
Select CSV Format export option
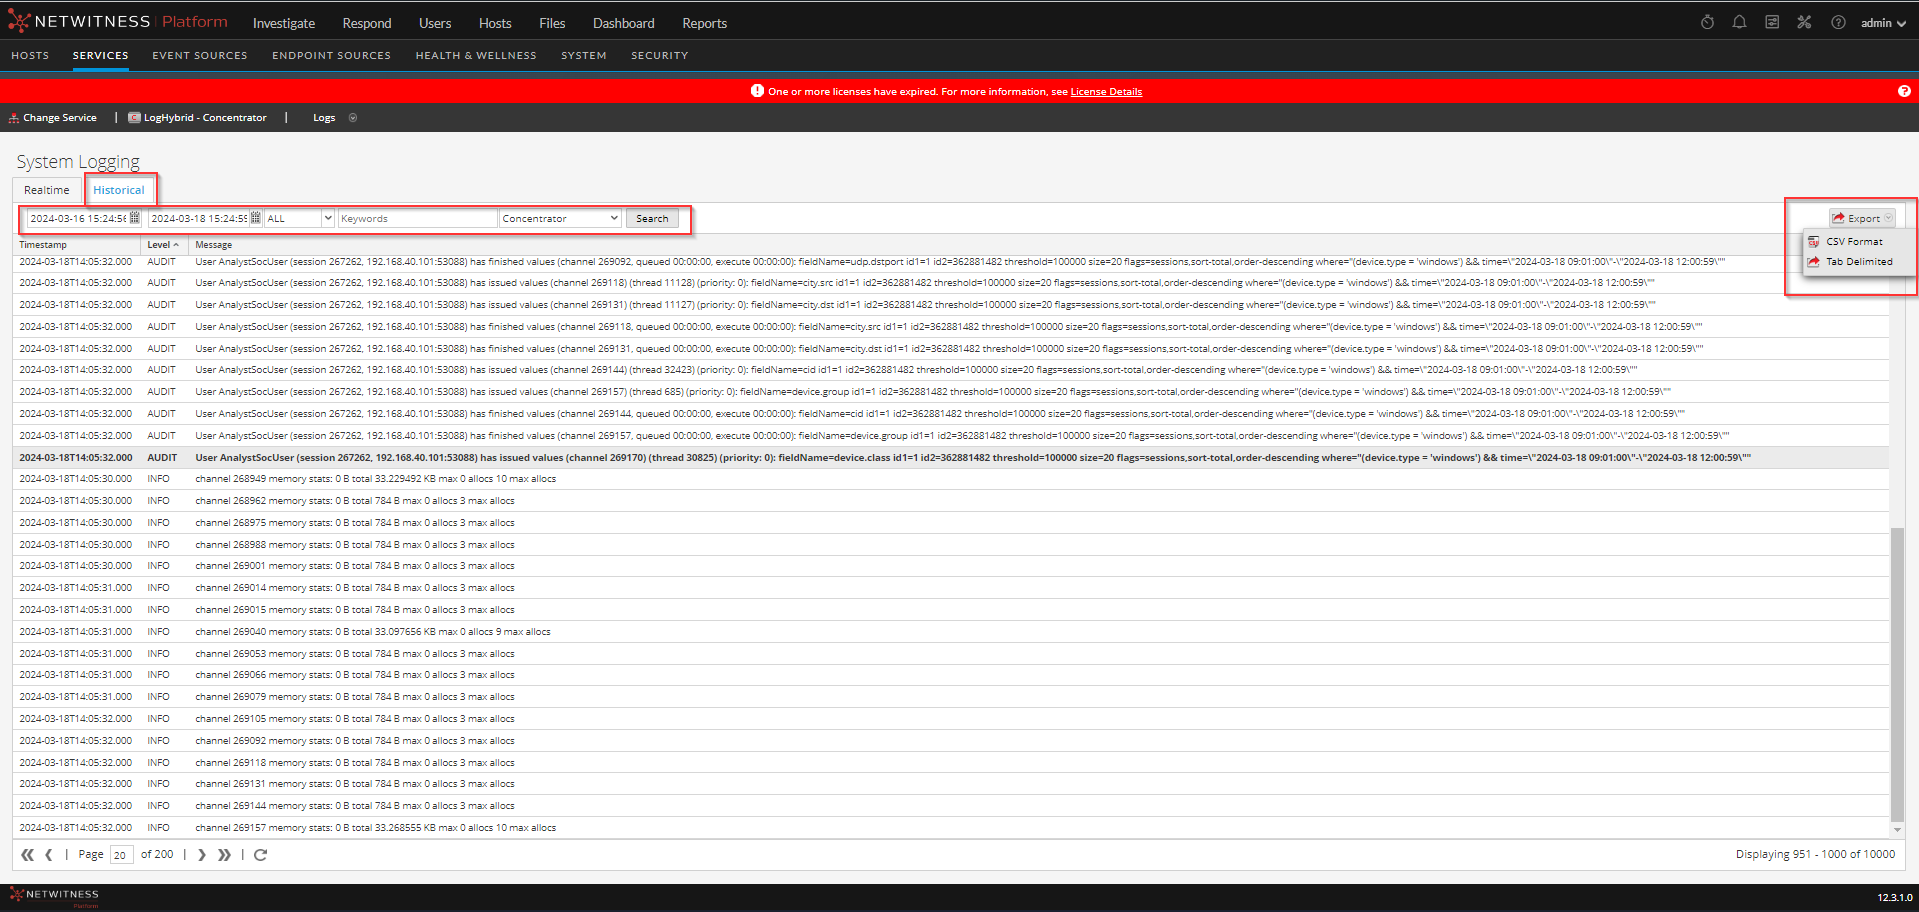tap(1853, 242)
